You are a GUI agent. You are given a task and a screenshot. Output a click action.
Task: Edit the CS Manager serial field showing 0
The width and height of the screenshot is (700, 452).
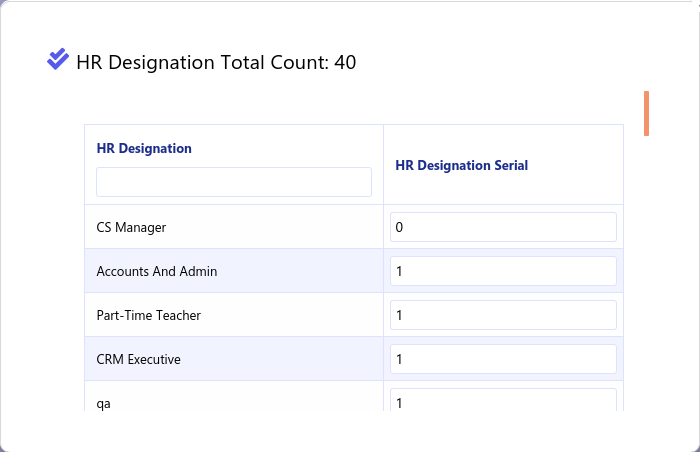503,227
